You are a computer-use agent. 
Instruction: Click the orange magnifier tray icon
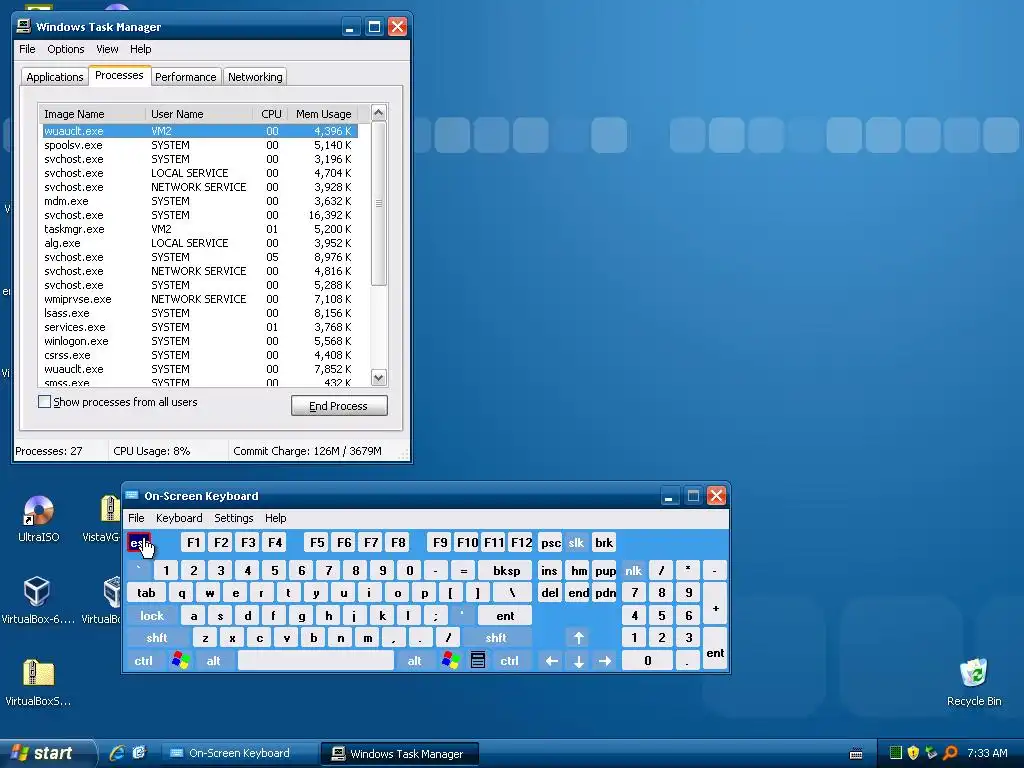click(x=950, y=753)
